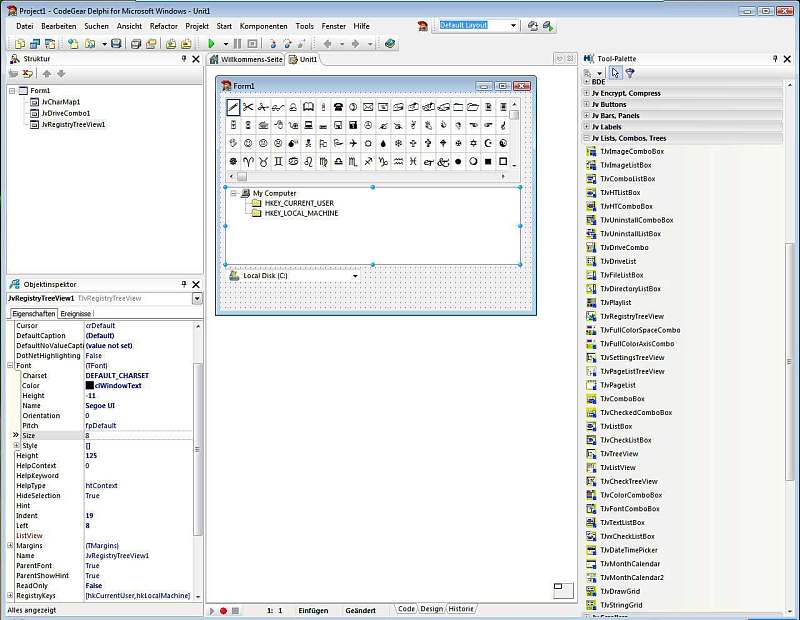Switch to the Willkommens-Seite tab
Screen dimensions: 800x620
point(252,59)
